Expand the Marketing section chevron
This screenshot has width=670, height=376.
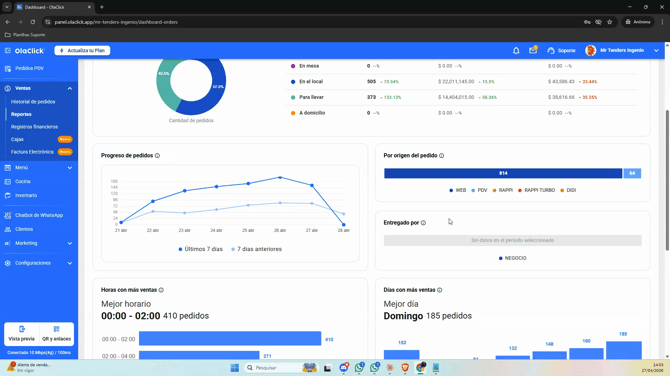pos(70,244)
